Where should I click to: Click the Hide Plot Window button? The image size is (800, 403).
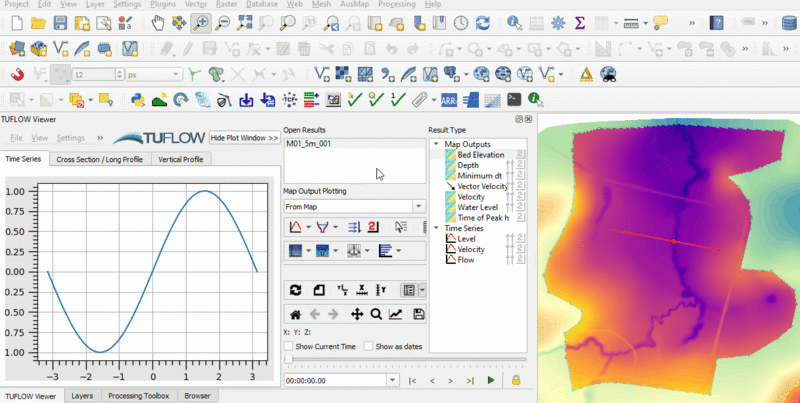pyautogui.click(x=244, y=137)
